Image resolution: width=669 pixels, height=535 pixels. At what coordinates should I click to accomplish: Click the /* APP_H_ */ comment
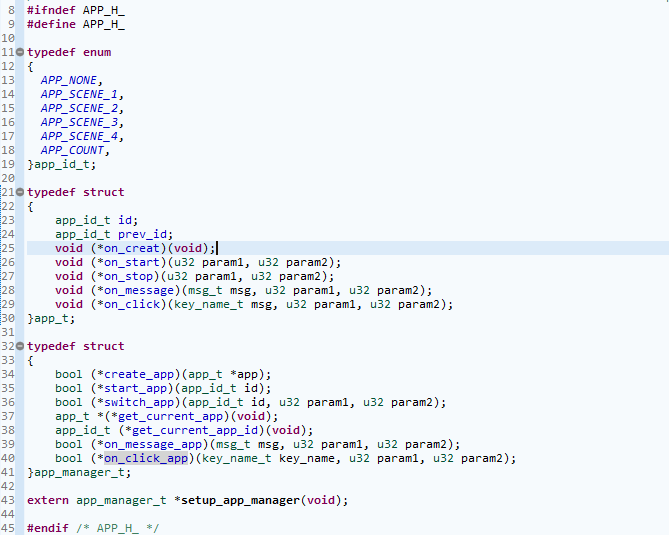tap(118, 528)
